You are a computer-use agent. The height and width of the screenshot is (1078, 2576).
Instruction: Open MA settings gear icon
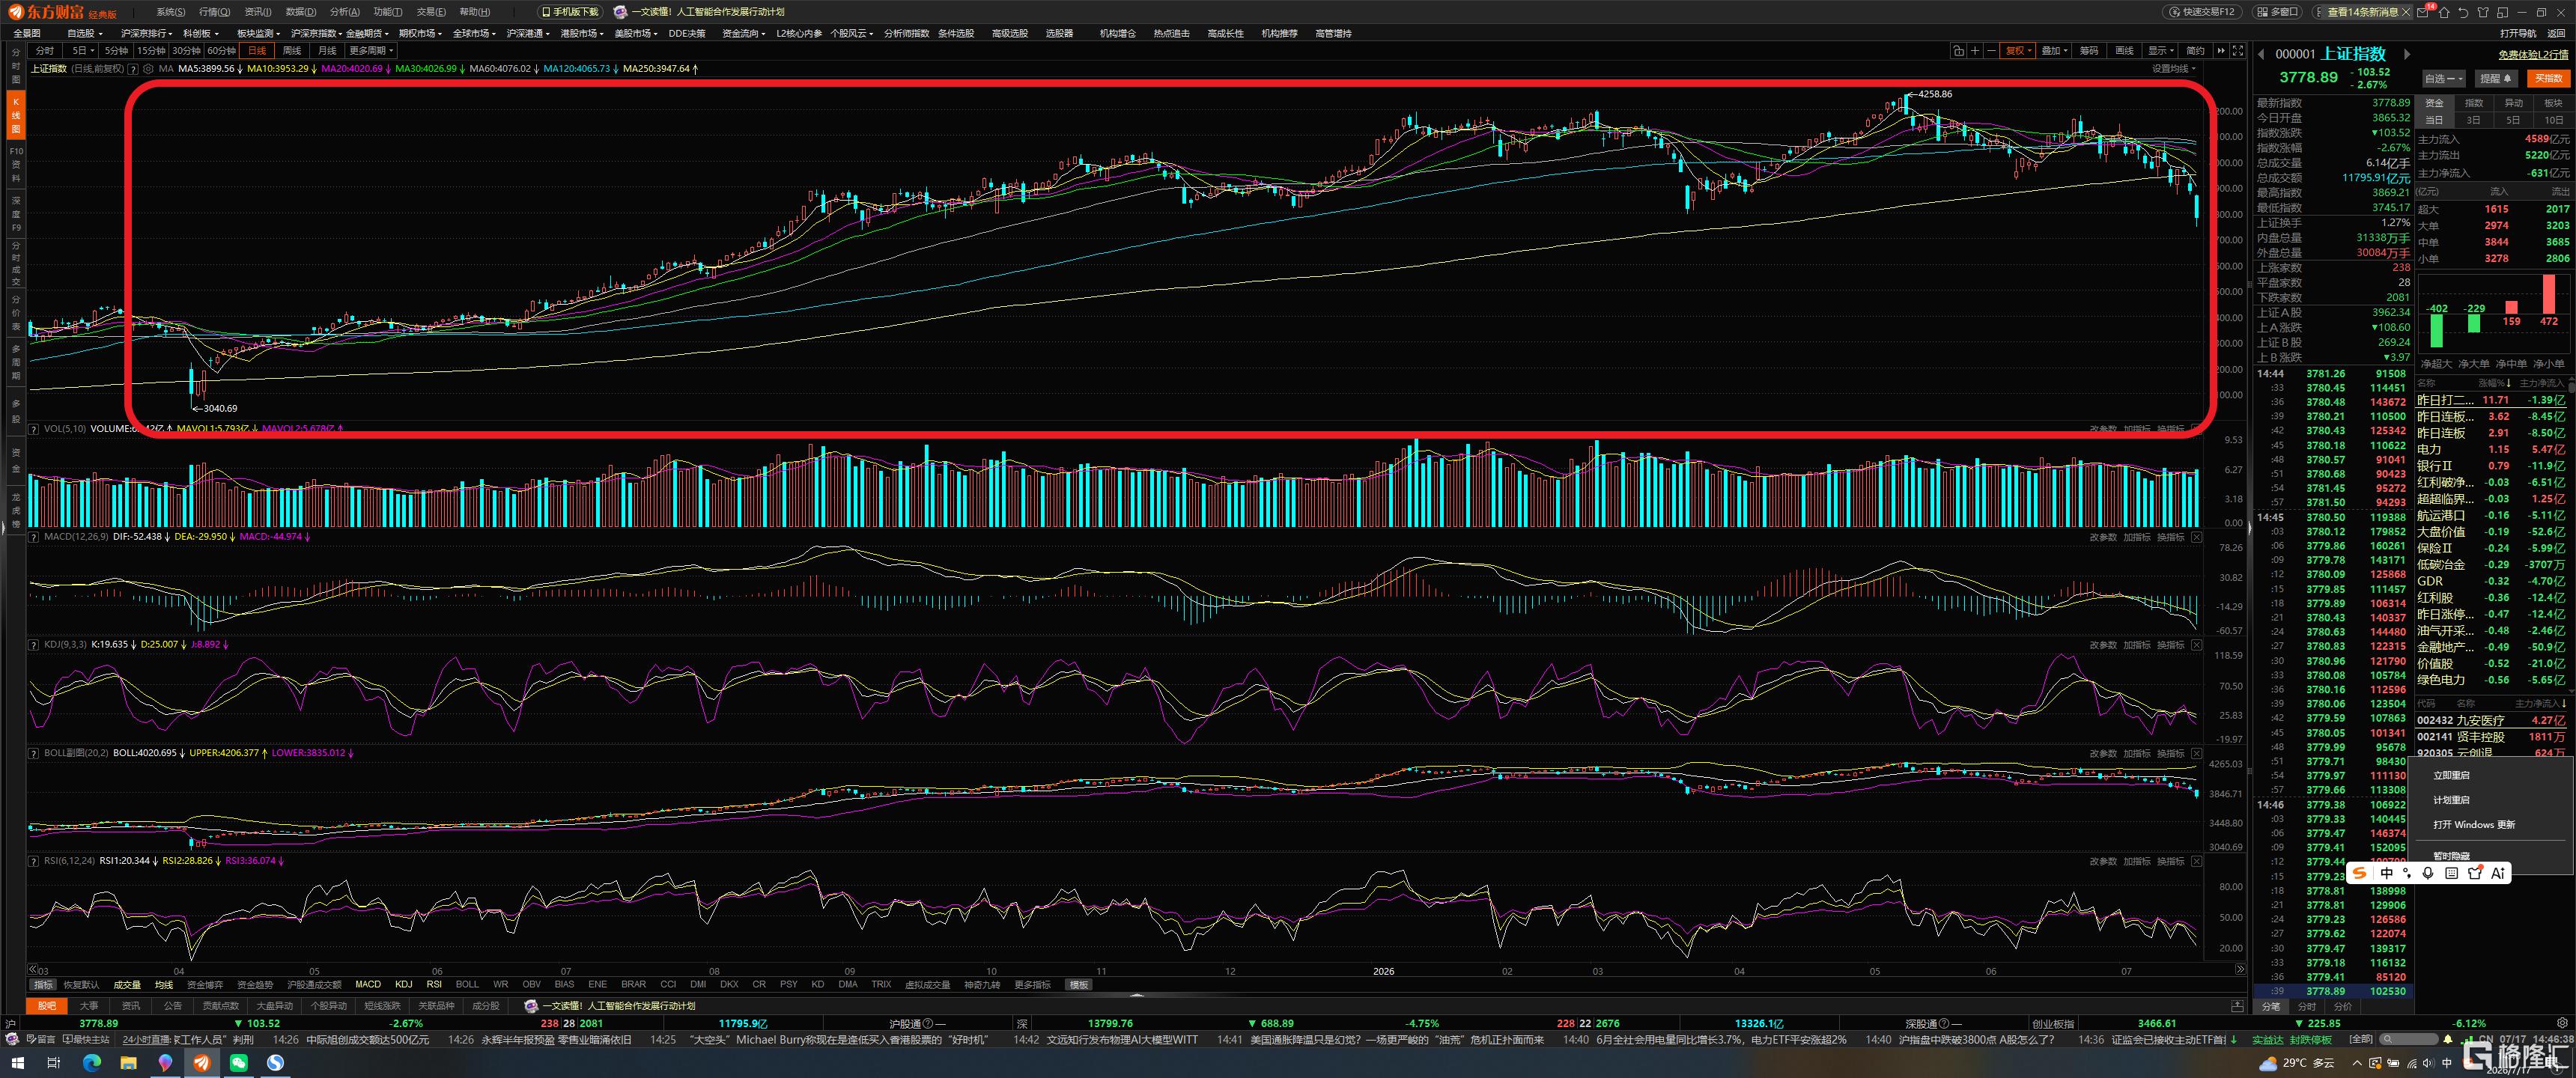pyautogui.click(x=148, y=69)
